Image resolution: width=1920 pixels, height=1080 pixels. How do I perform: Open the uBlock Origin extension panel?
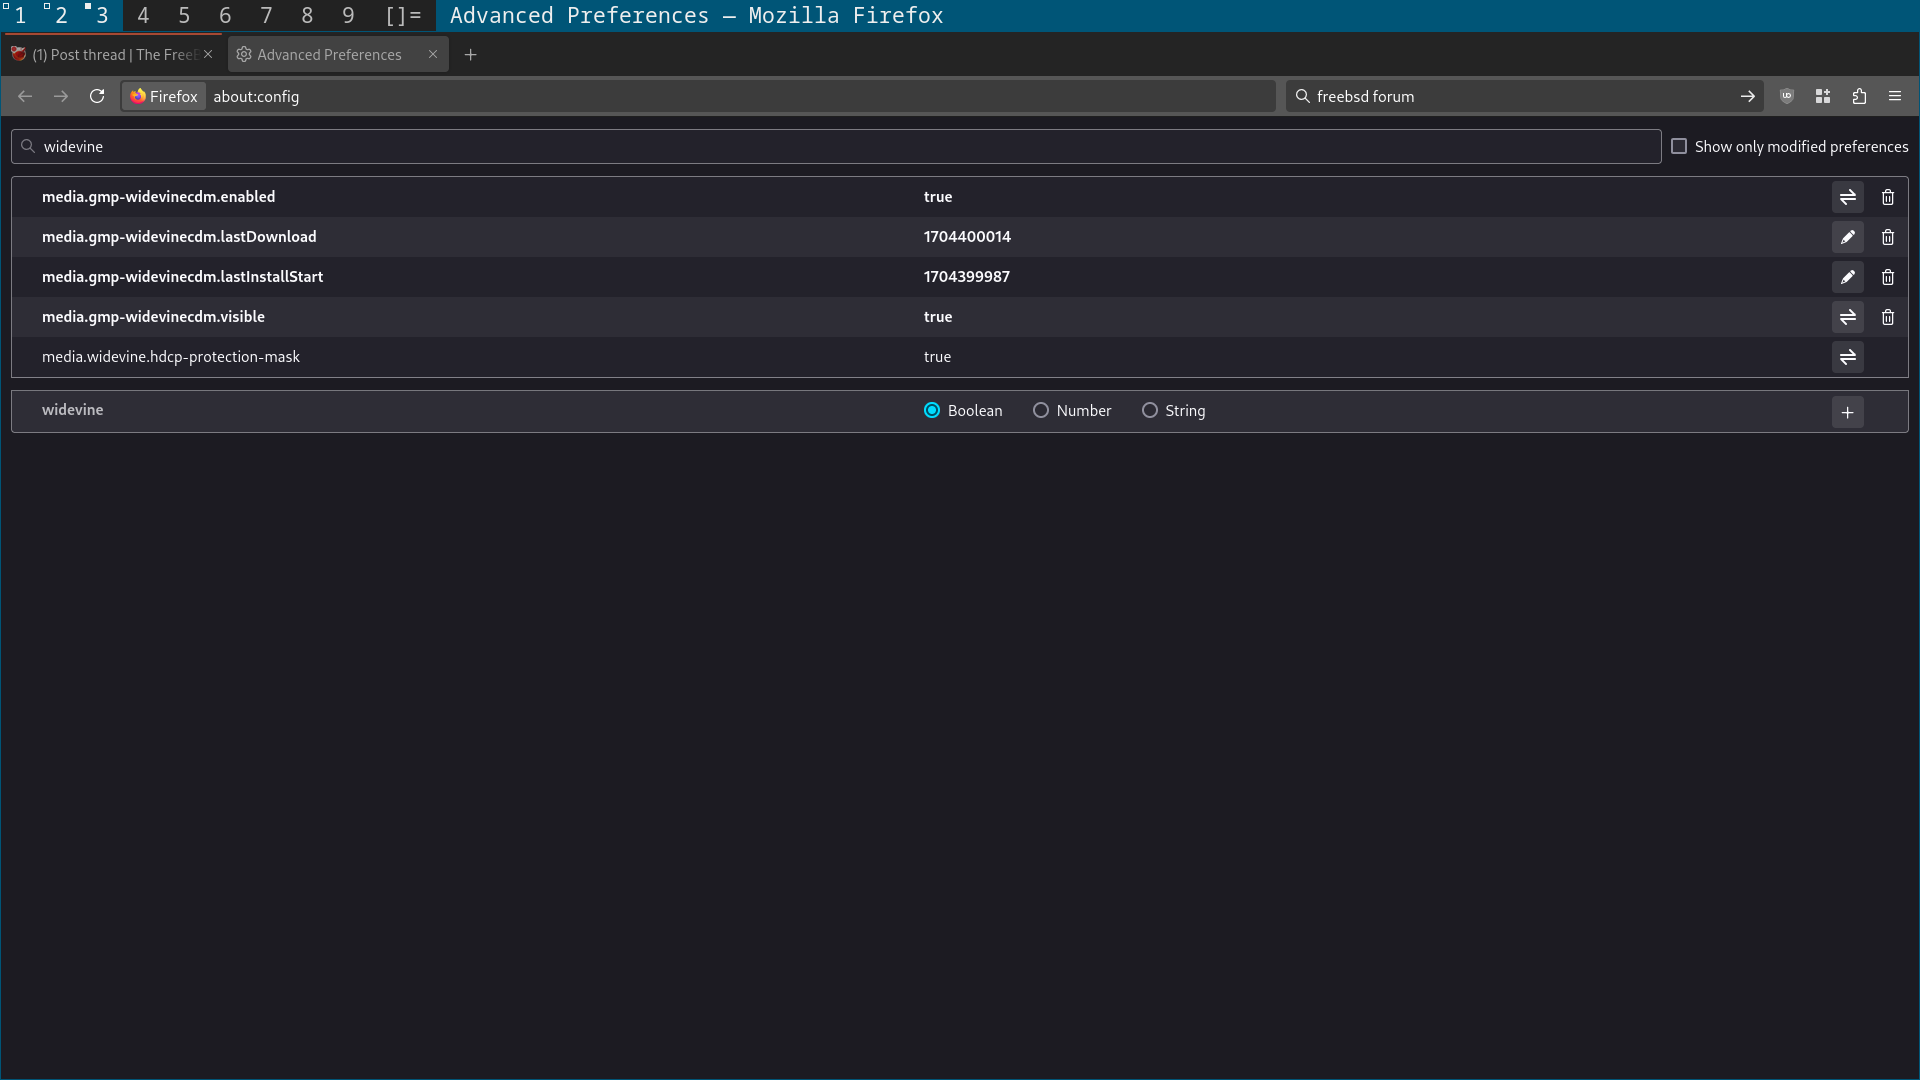click(x=1787, y=96)
